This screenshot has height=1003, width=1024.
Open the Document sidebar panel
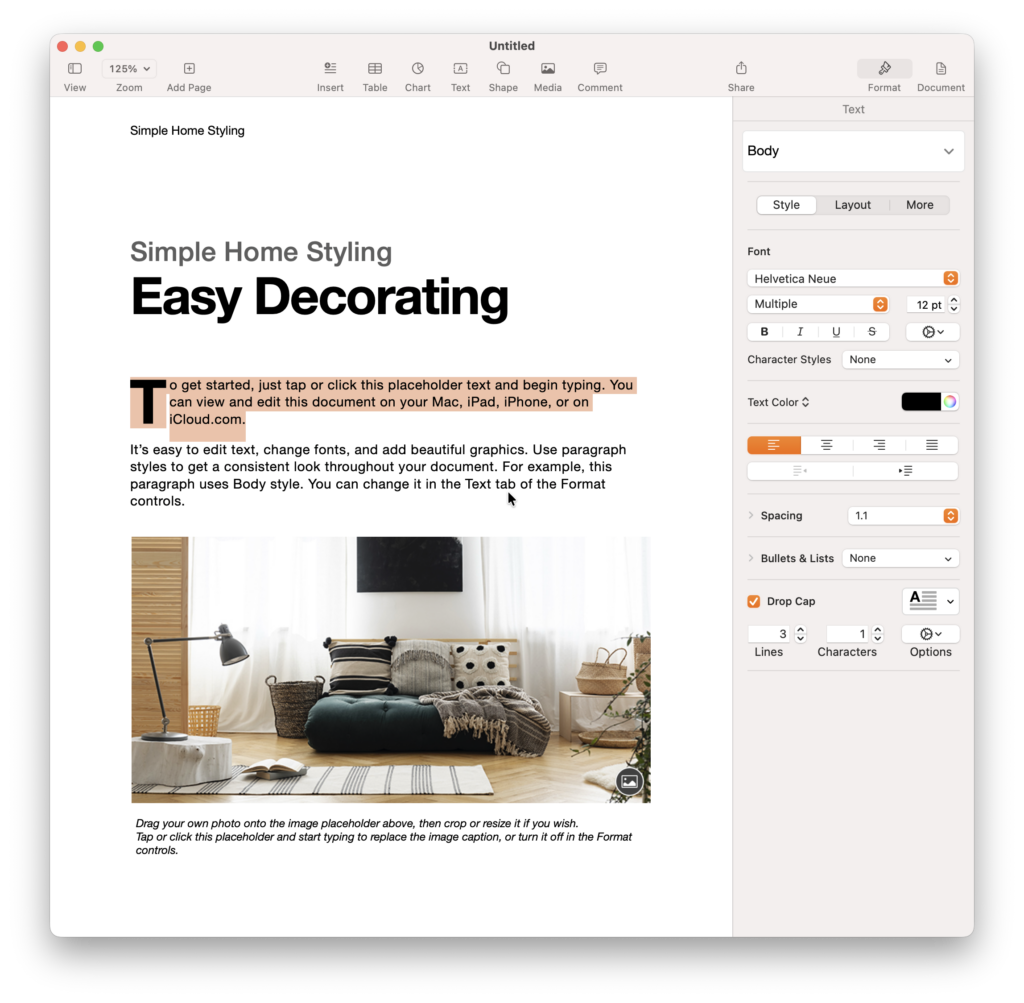click(x=940, y=70)
